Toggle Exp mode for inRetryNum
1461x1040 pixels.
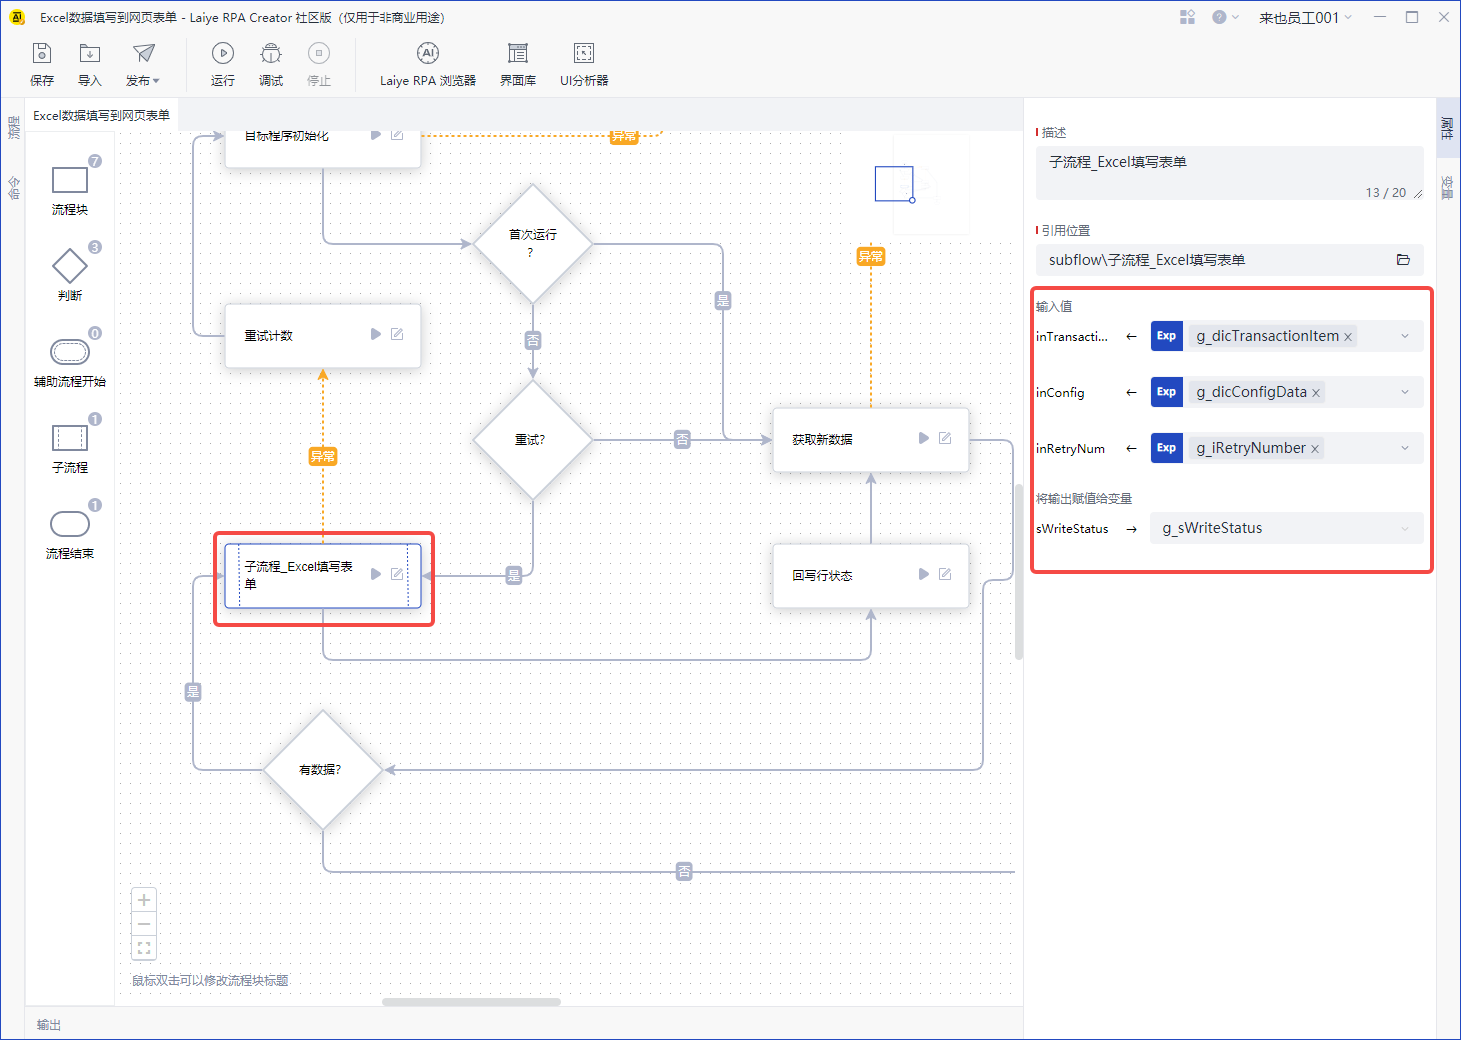[x=1167, y=448]
